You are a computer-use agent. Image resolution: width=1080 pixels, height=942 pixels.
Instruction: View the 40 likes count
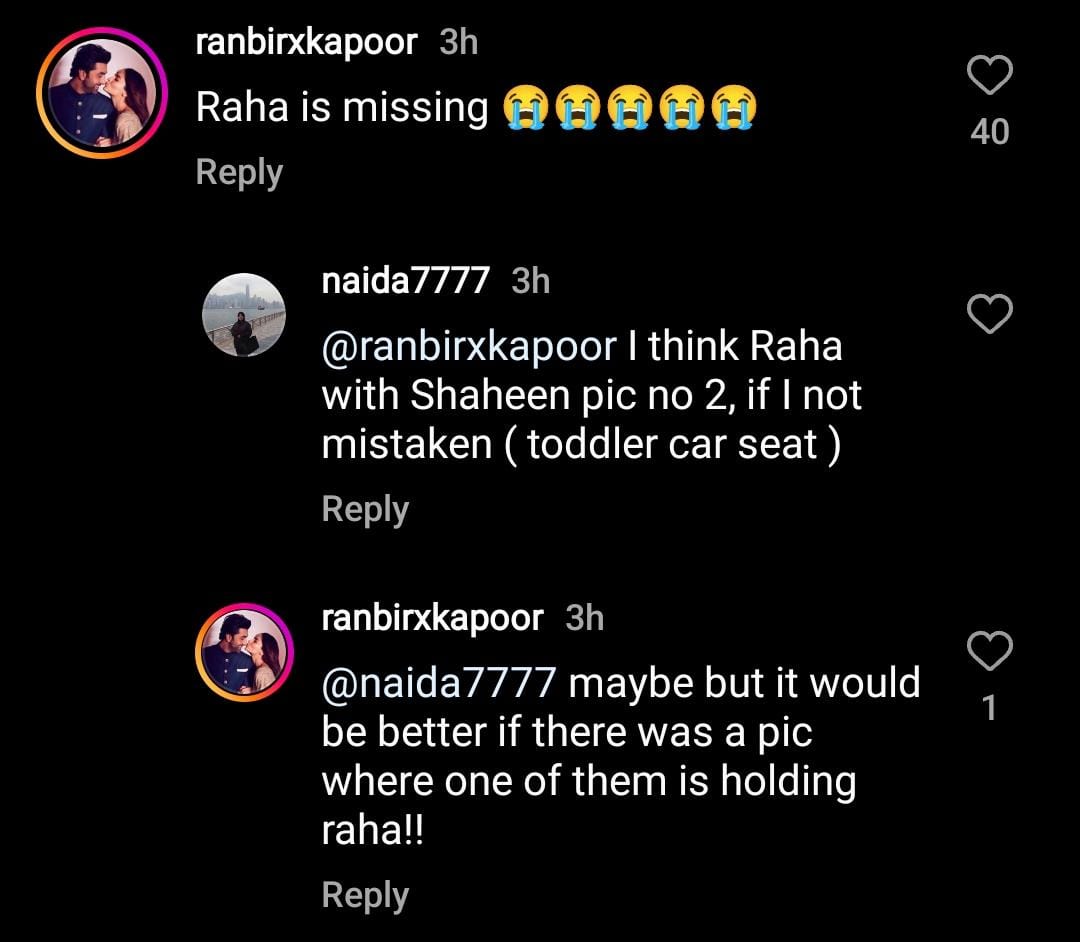pos(990,132)
